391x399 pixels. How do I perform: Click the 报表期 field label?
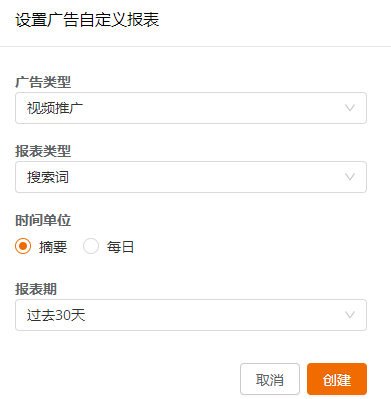36,289
